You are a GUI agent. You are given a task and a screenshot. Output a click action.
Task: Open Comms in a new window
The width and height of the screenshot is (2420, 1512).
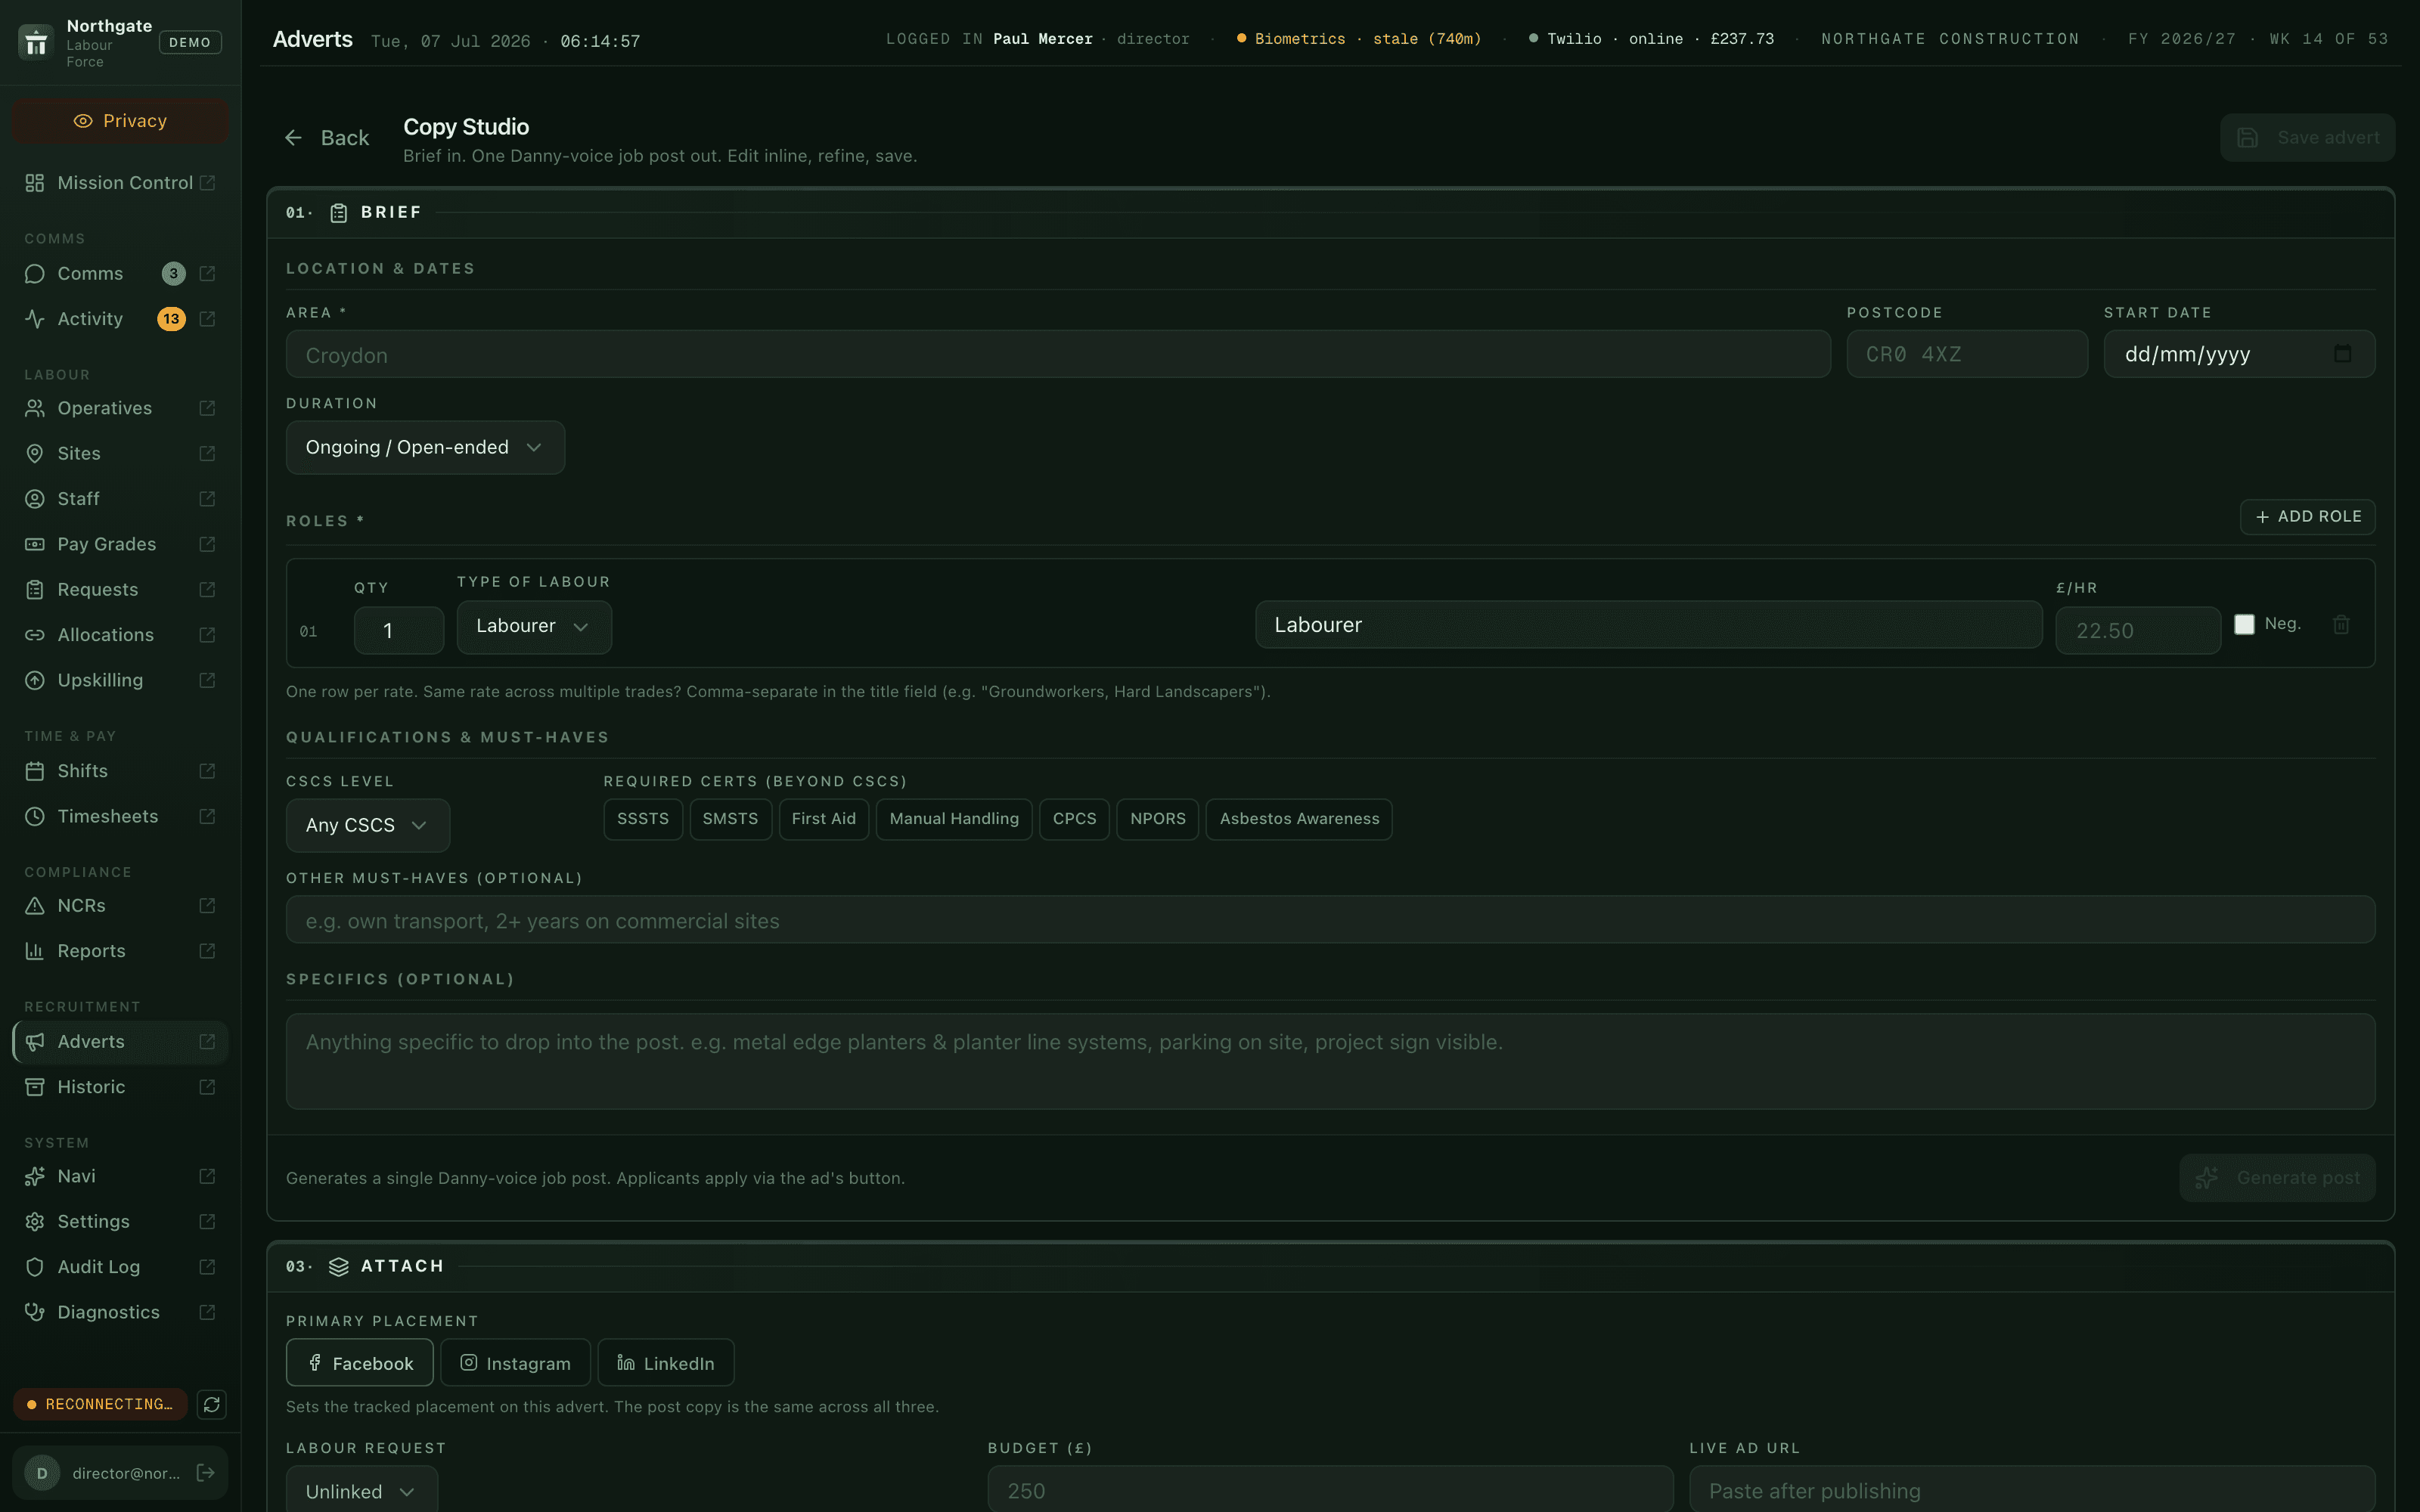point(207,273)
